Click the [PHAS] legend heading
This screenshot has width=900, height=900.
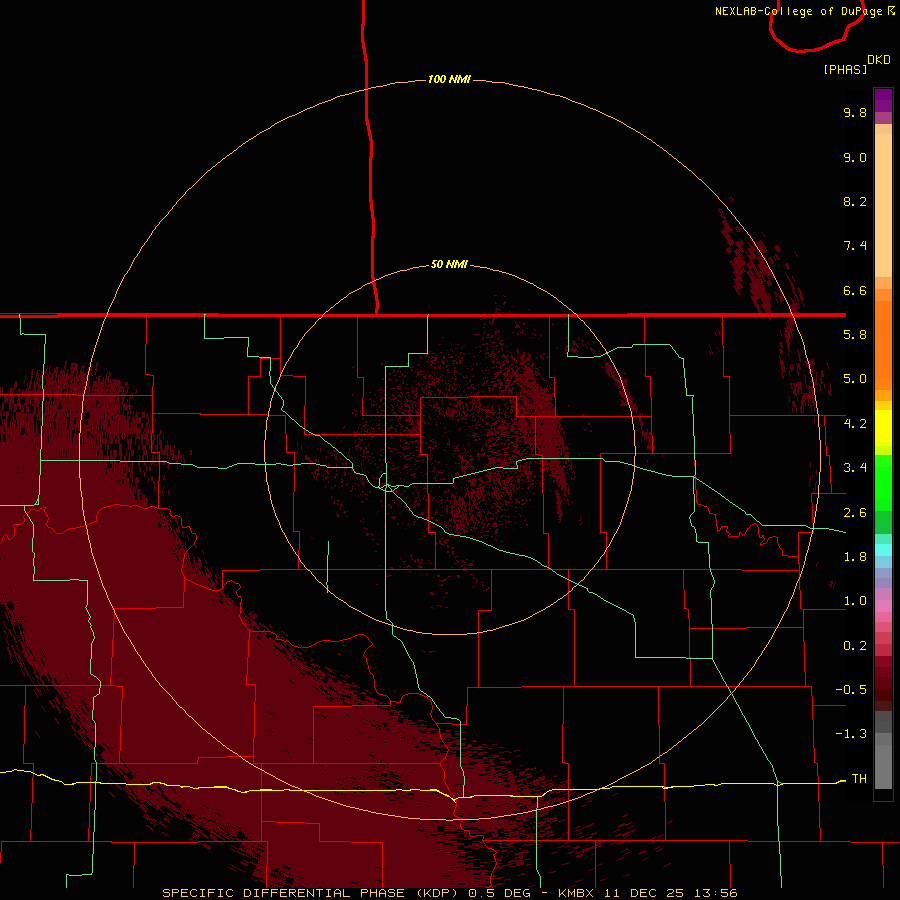[845, 69]
